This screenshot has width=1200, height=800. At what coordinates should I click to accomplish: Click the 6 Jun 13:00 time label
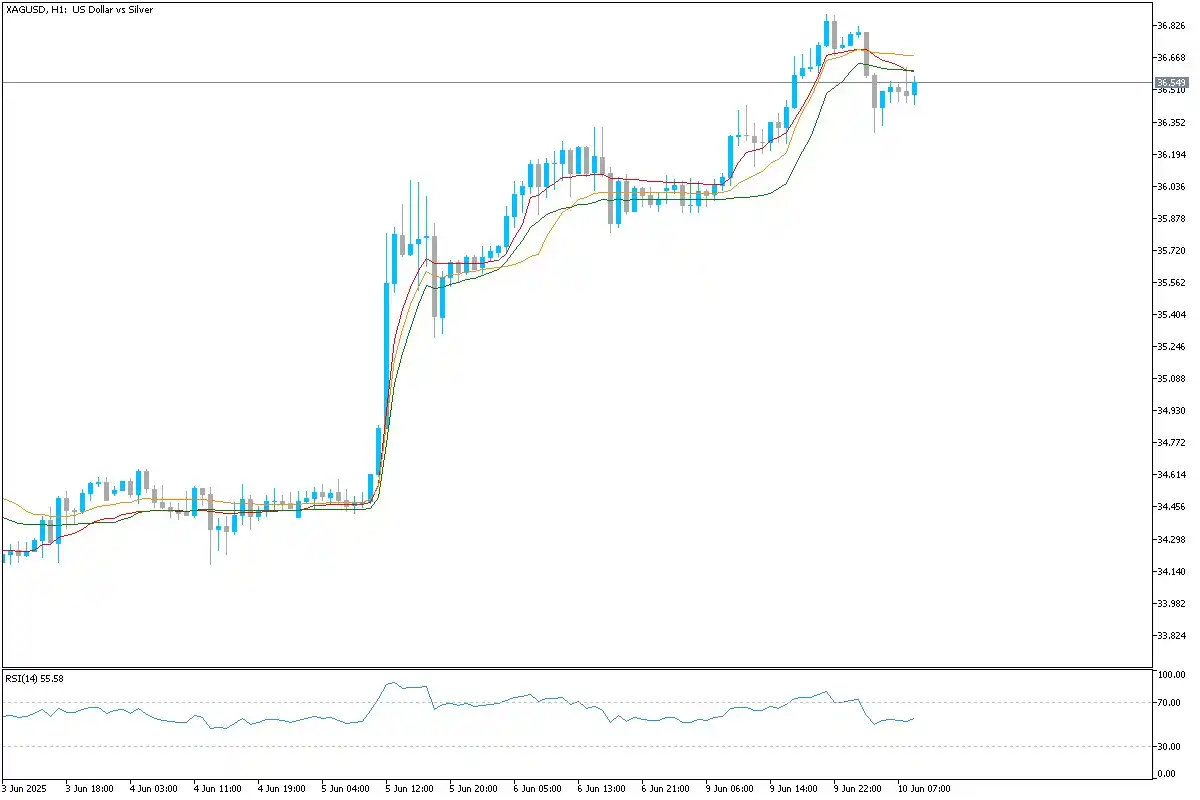(x=601, y=789)
